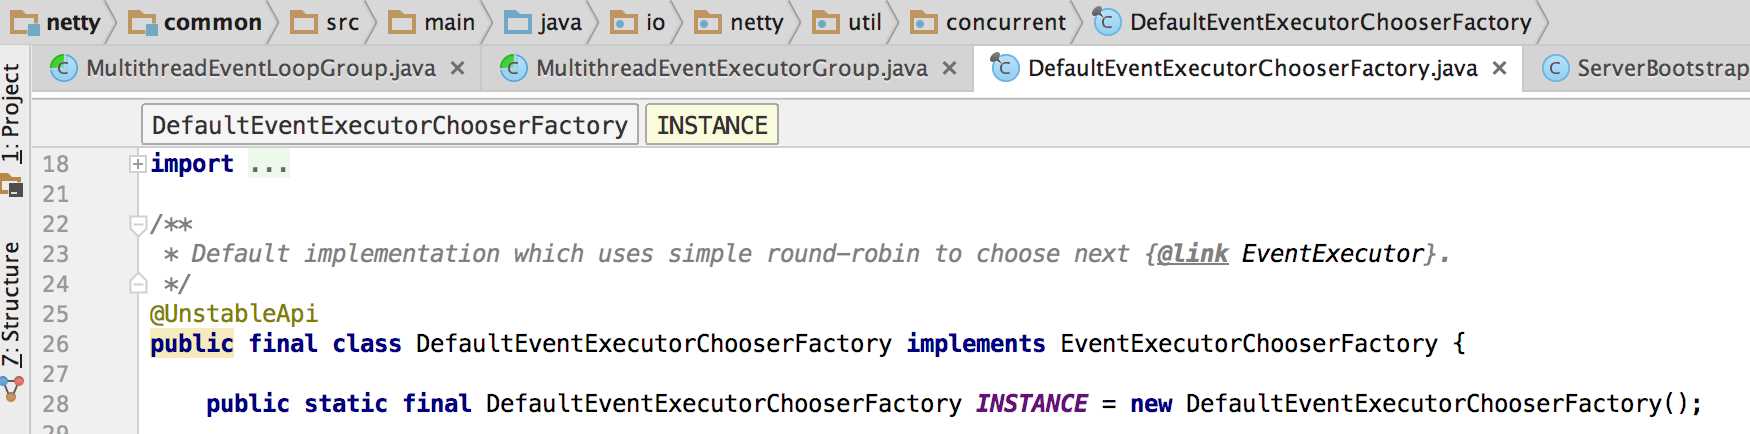The height and width of the screenshot is (434, 1750).
Task: Click fold end marker at line 24
Action: tap(138, 284)
